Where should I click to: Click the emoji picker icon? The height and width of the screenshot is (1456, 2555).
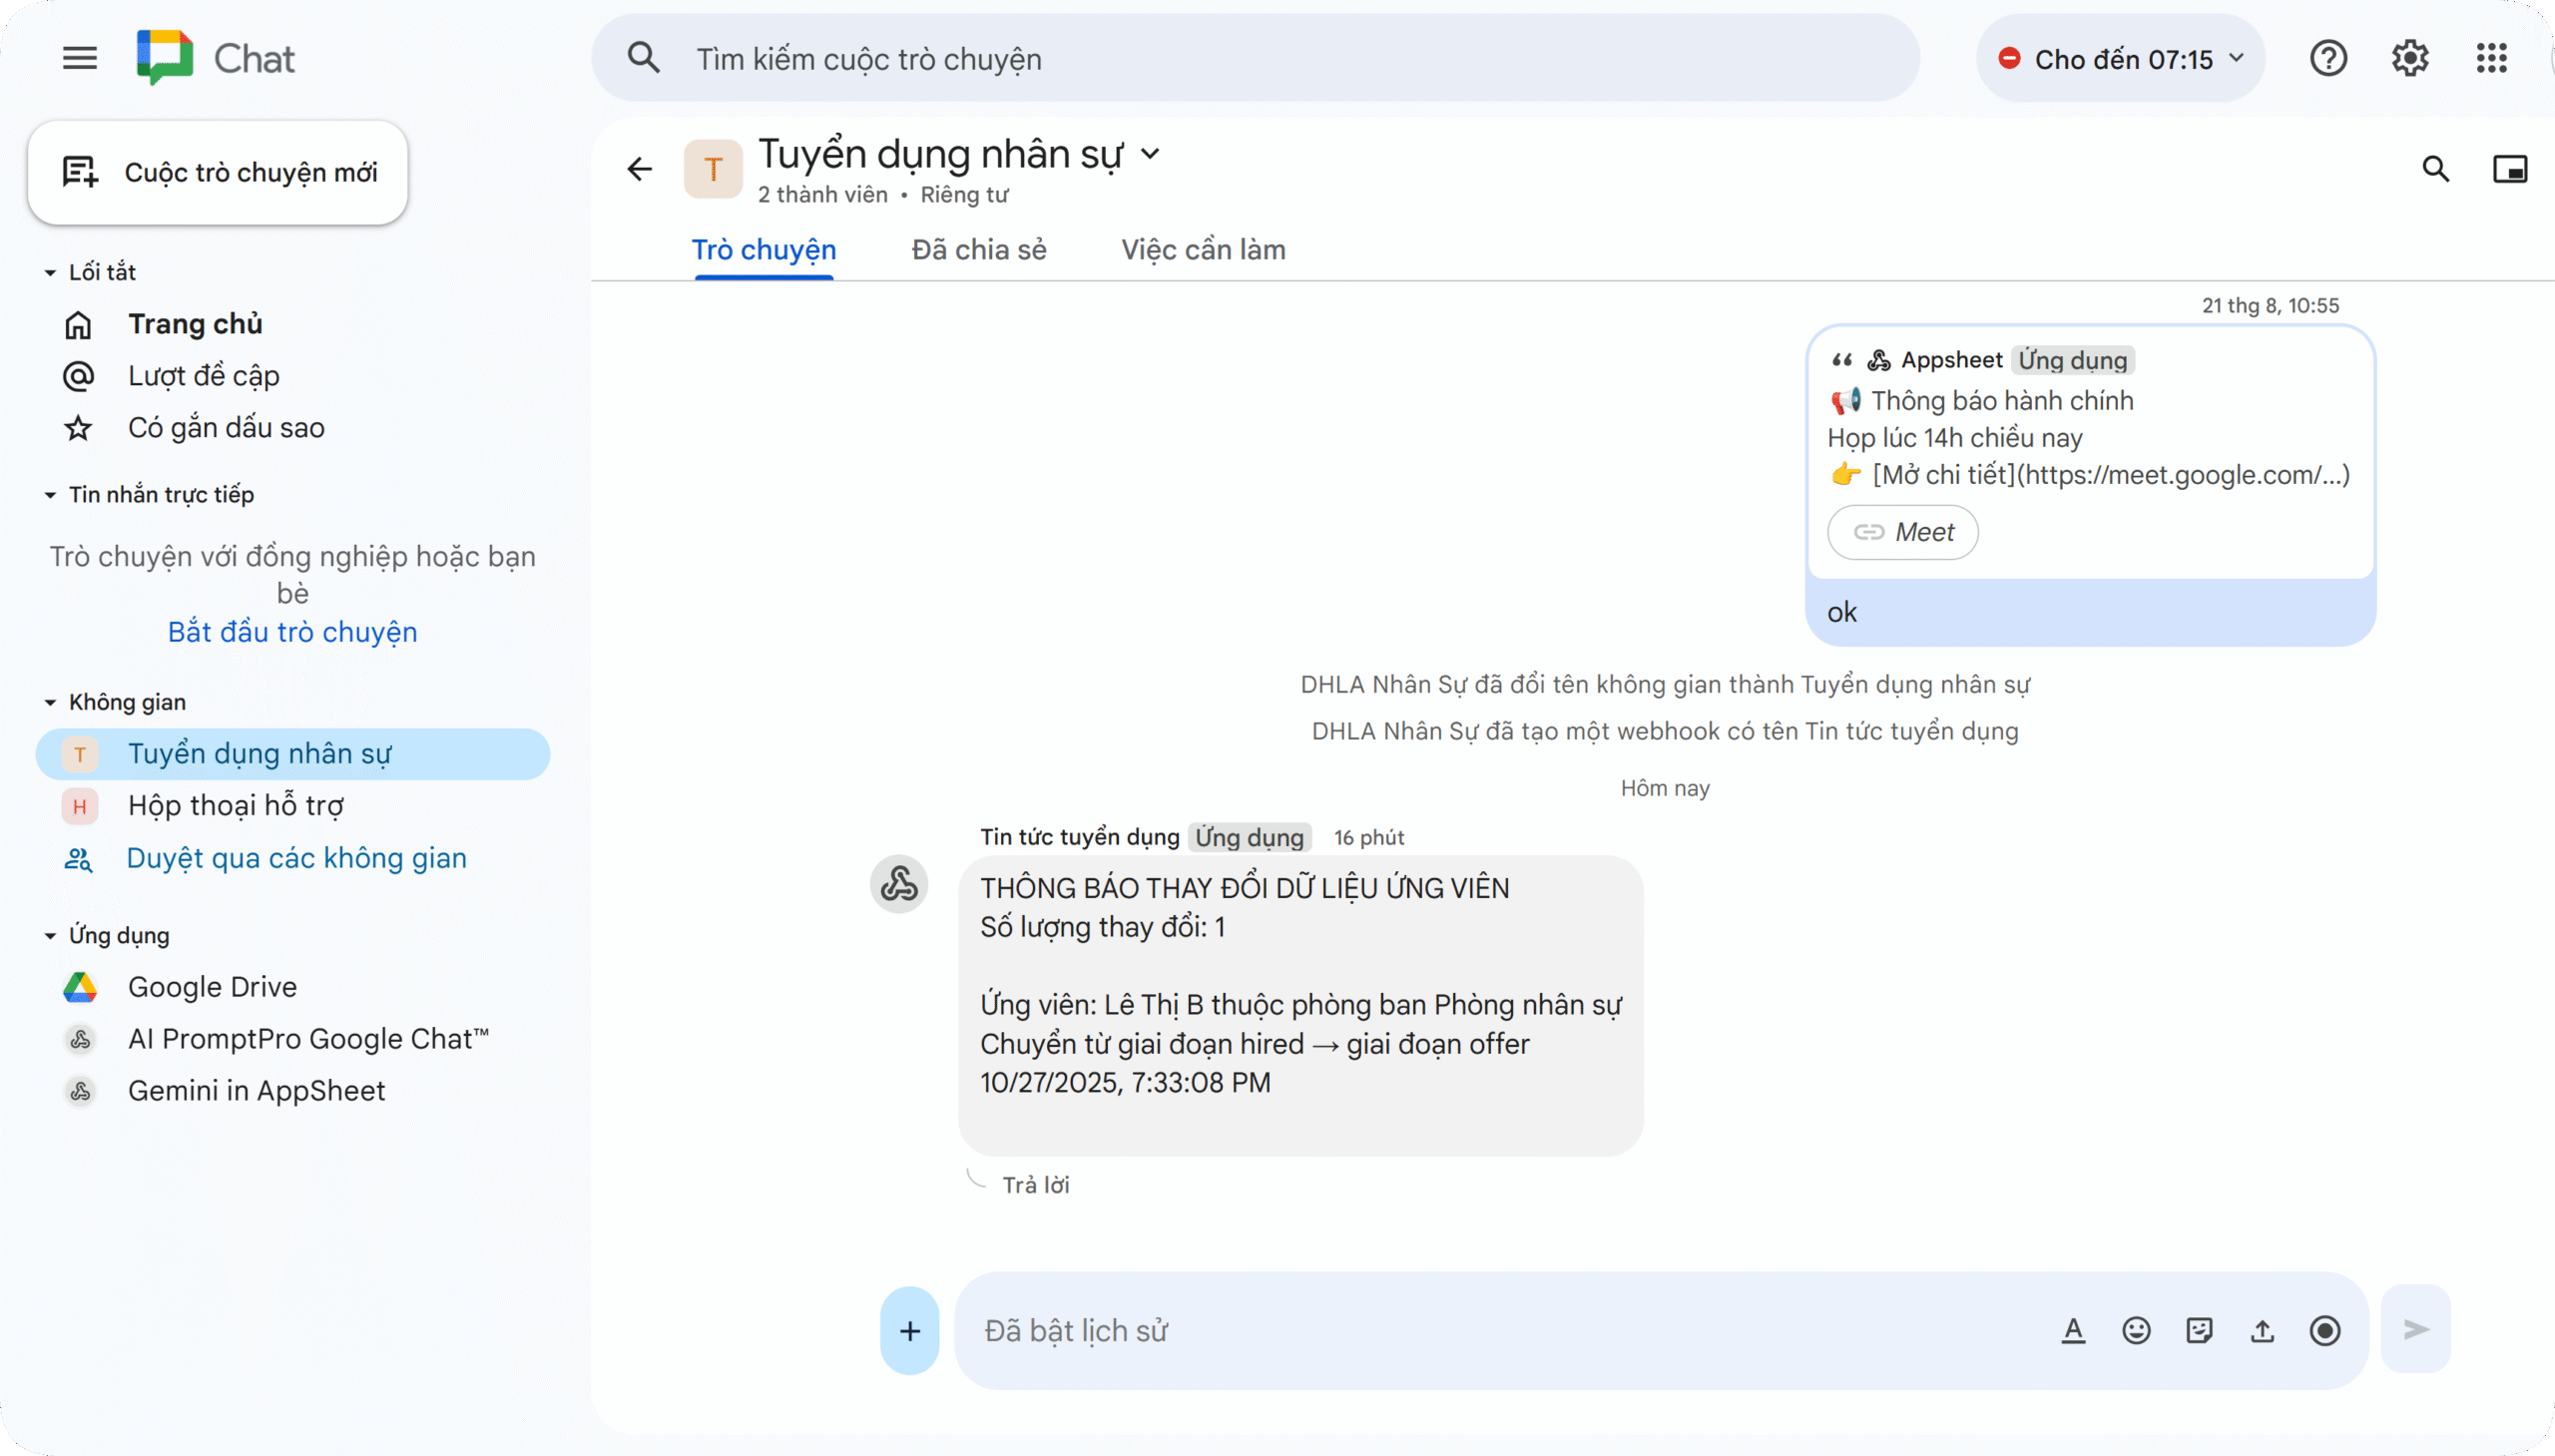2136,1330
